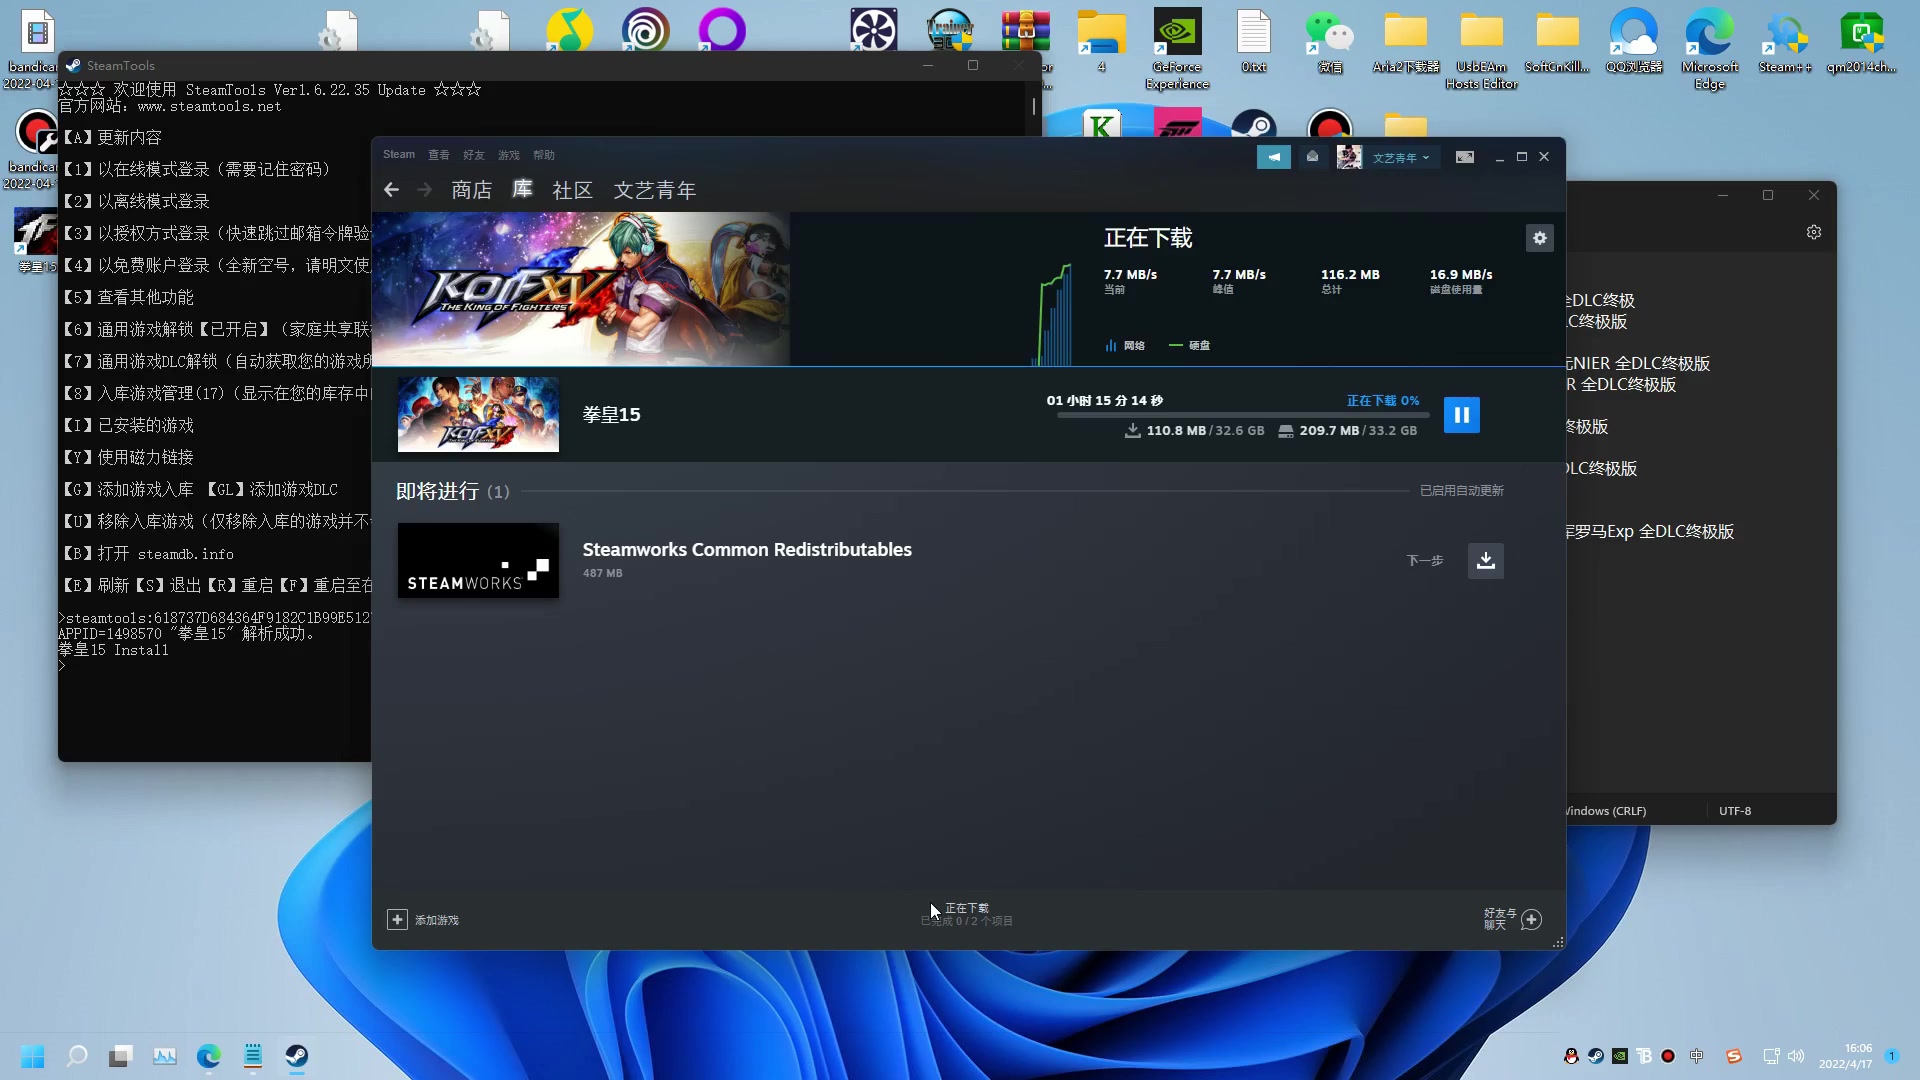Click the 中 input method indicator
1920x1080 pixels.
pyautogui.click(x=1697, y=1056)
